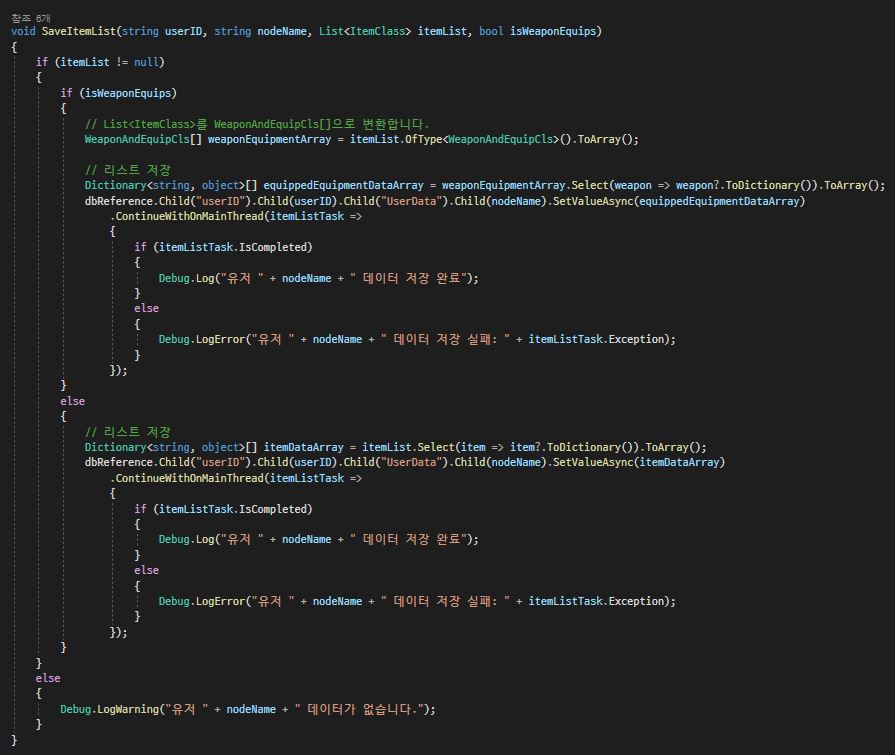Click SetValueAsync(itemDataArray) call
Image resolution: width=895 pixels, height=755 pixels.
[x=639, y=462]
